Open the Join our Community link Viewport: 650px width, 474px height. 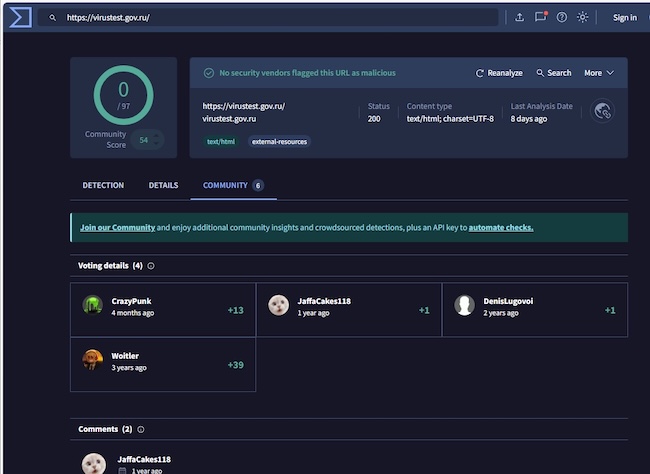117,227
